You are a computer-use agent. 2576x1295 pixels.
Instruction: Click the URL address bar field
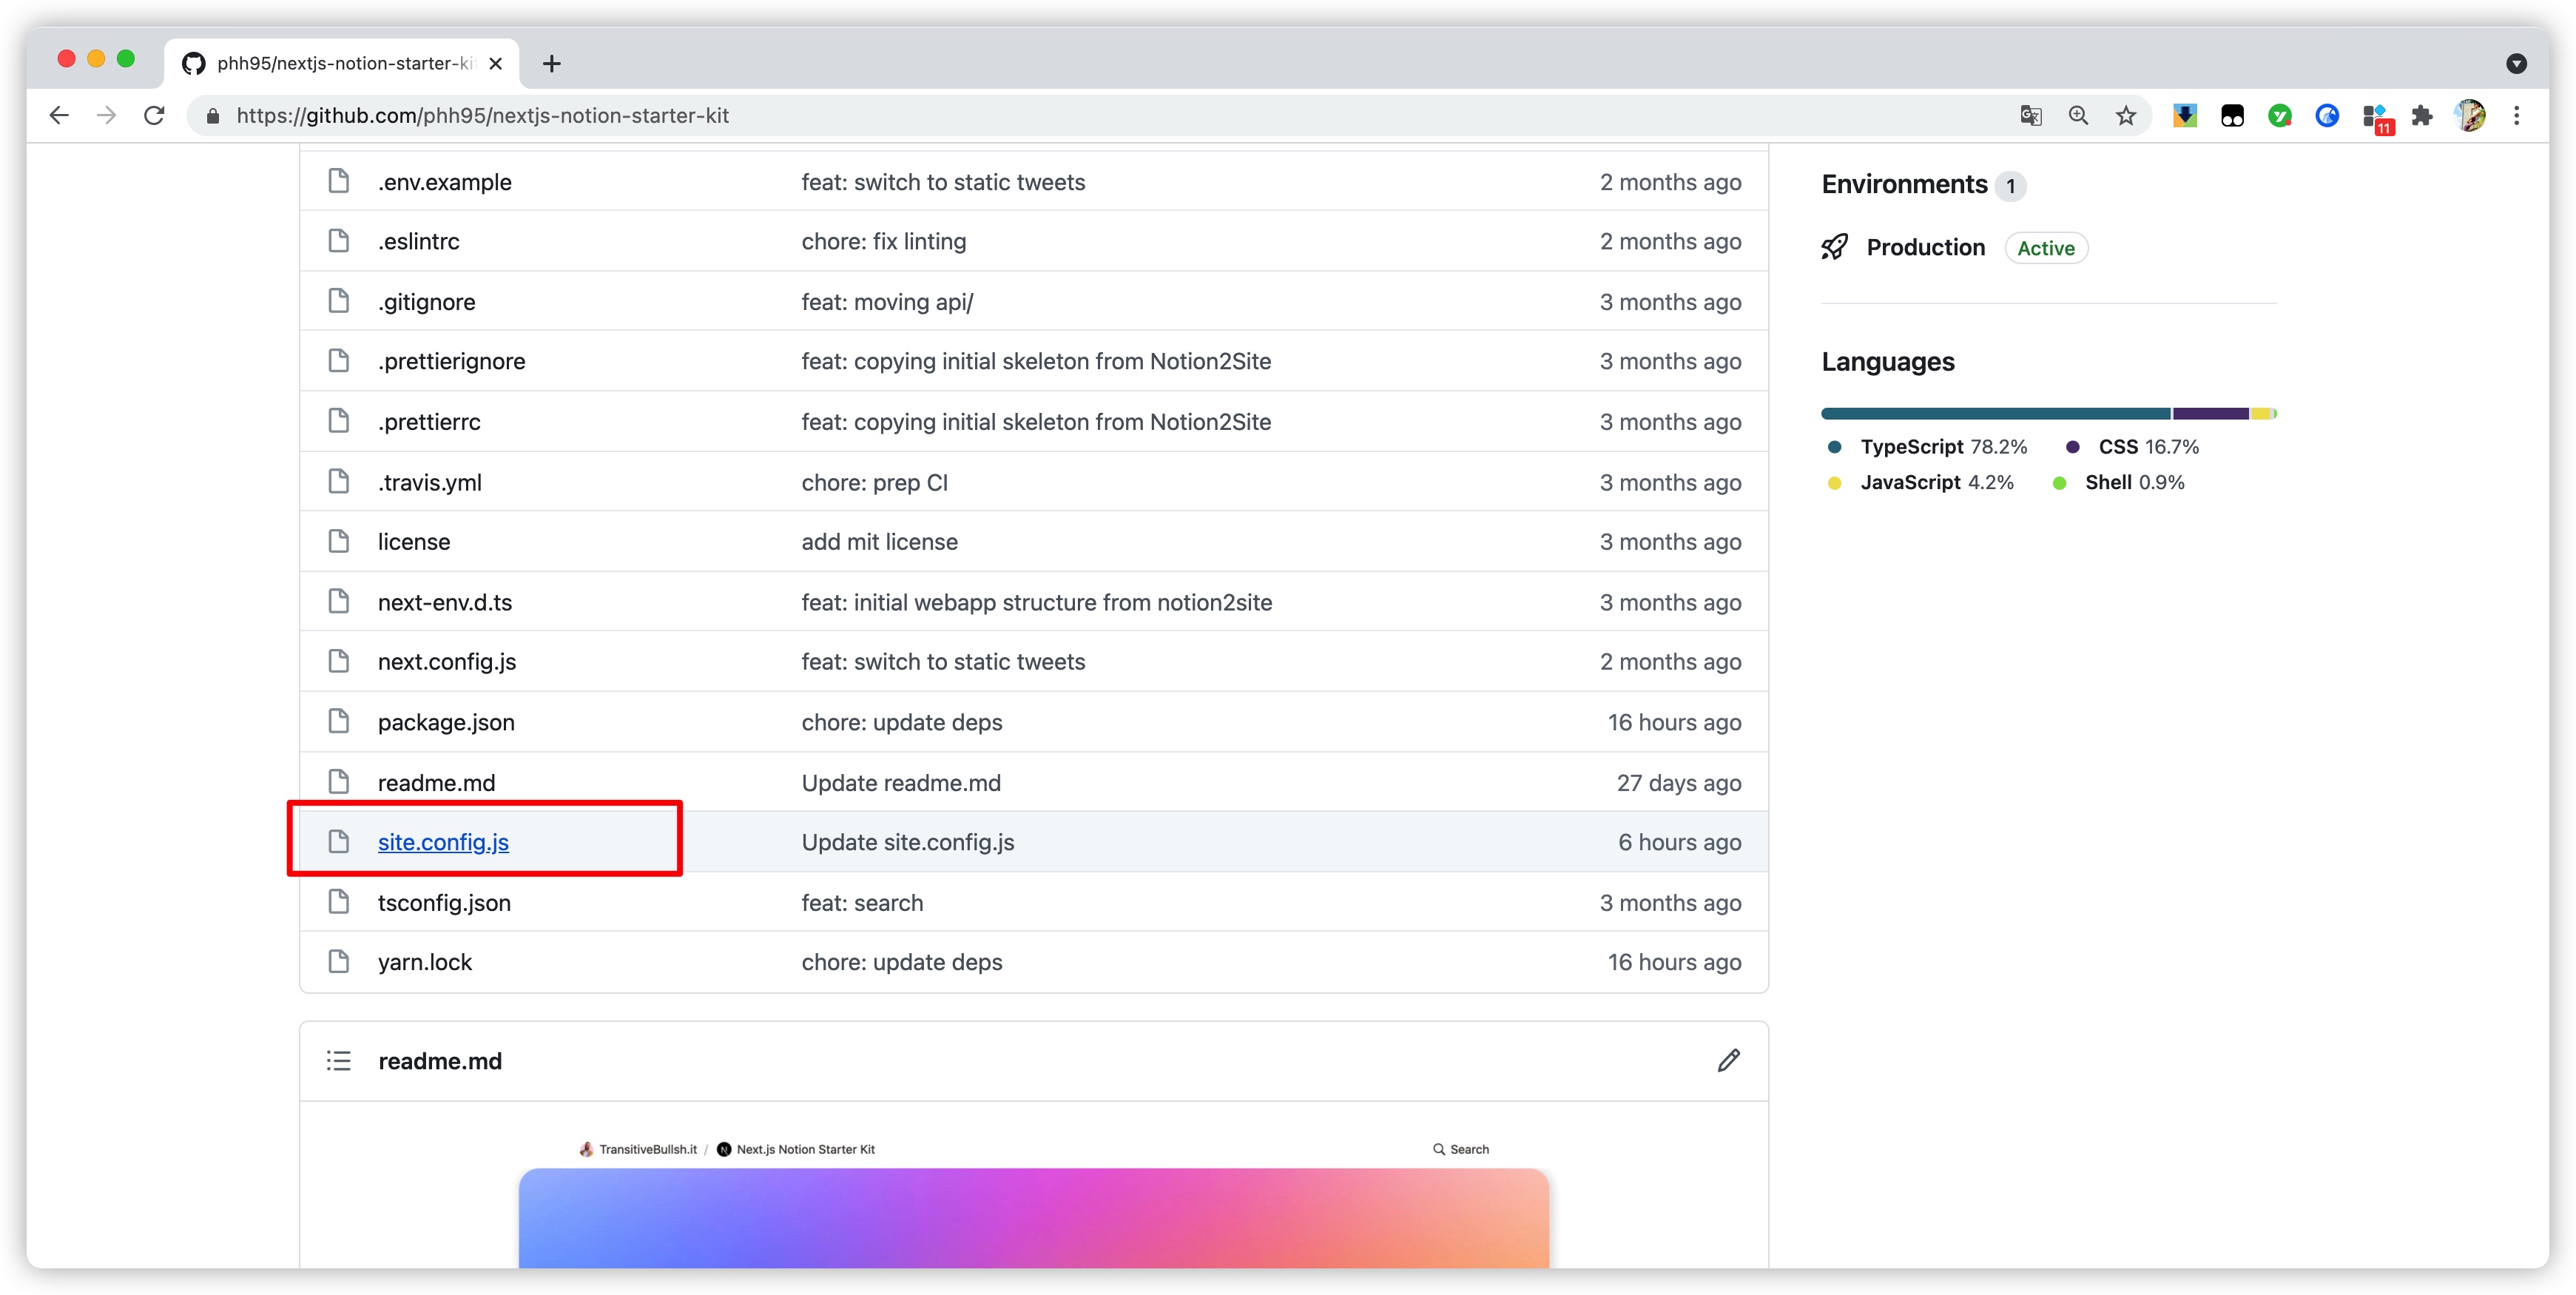tap(1000, 116)
